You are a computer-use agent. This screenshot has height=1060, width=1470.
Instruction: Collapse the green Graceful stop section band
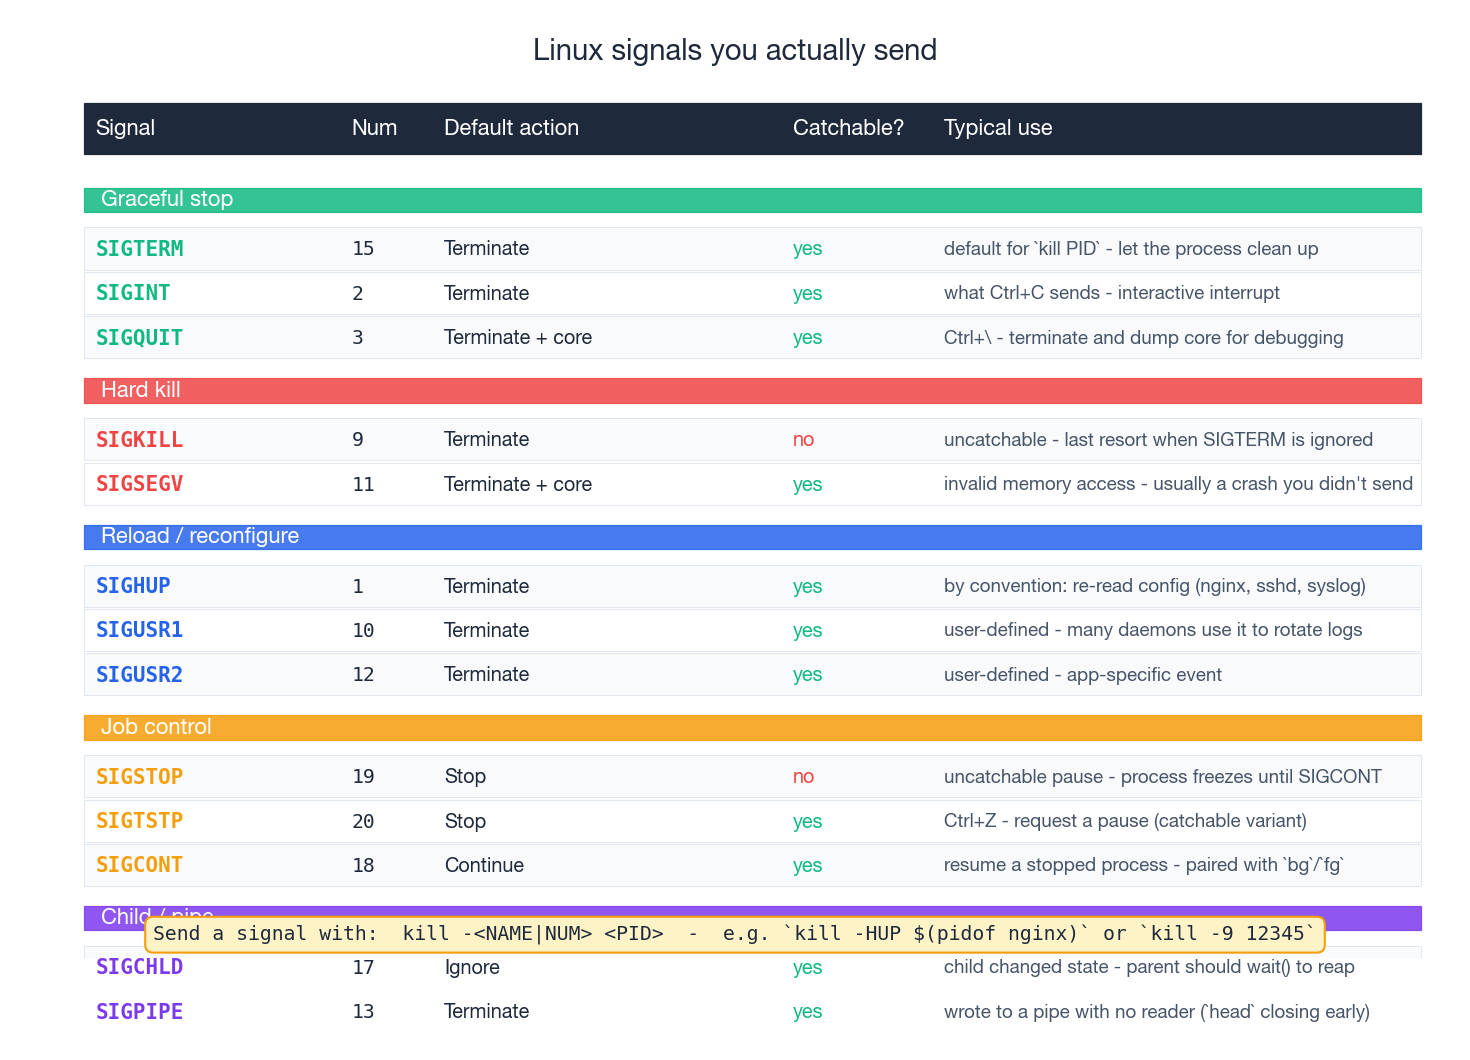pyautogui.click(x=752, y=200)
